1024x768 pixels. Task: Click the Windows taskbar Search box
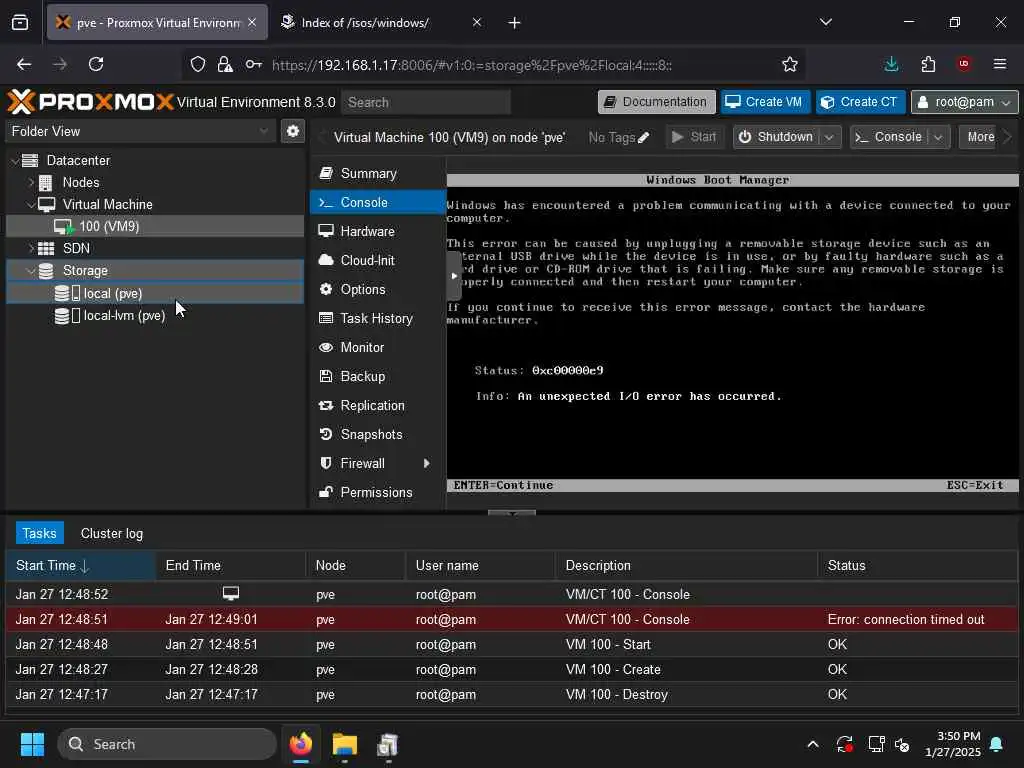point(167,744)
